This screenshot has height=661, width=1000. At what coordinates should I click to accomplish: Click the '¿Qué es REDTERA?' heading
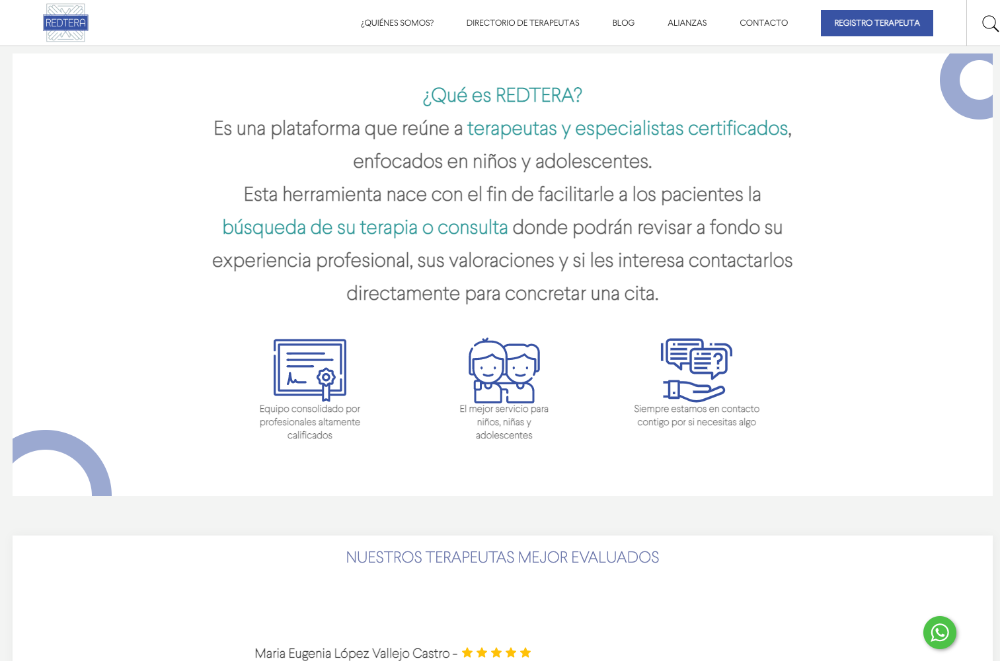pyautogui.click(x=502, y=95)
